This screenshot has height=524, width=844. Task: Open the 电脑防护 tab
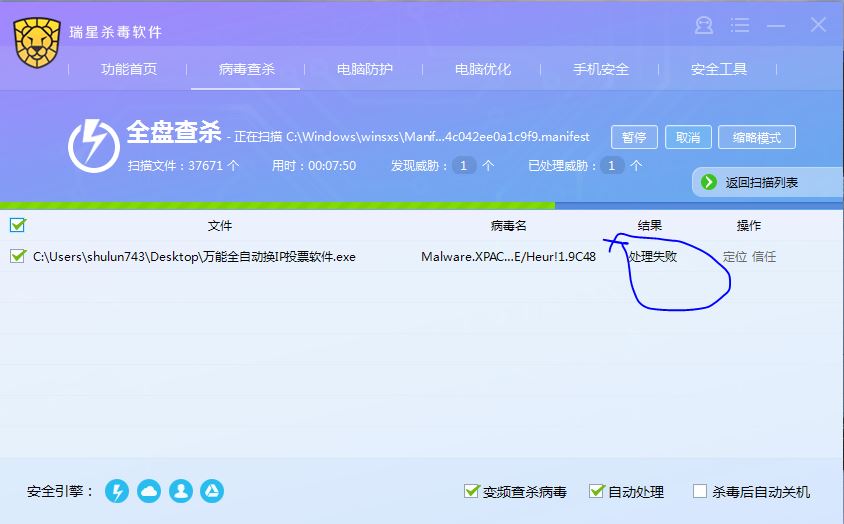[364, 69]
